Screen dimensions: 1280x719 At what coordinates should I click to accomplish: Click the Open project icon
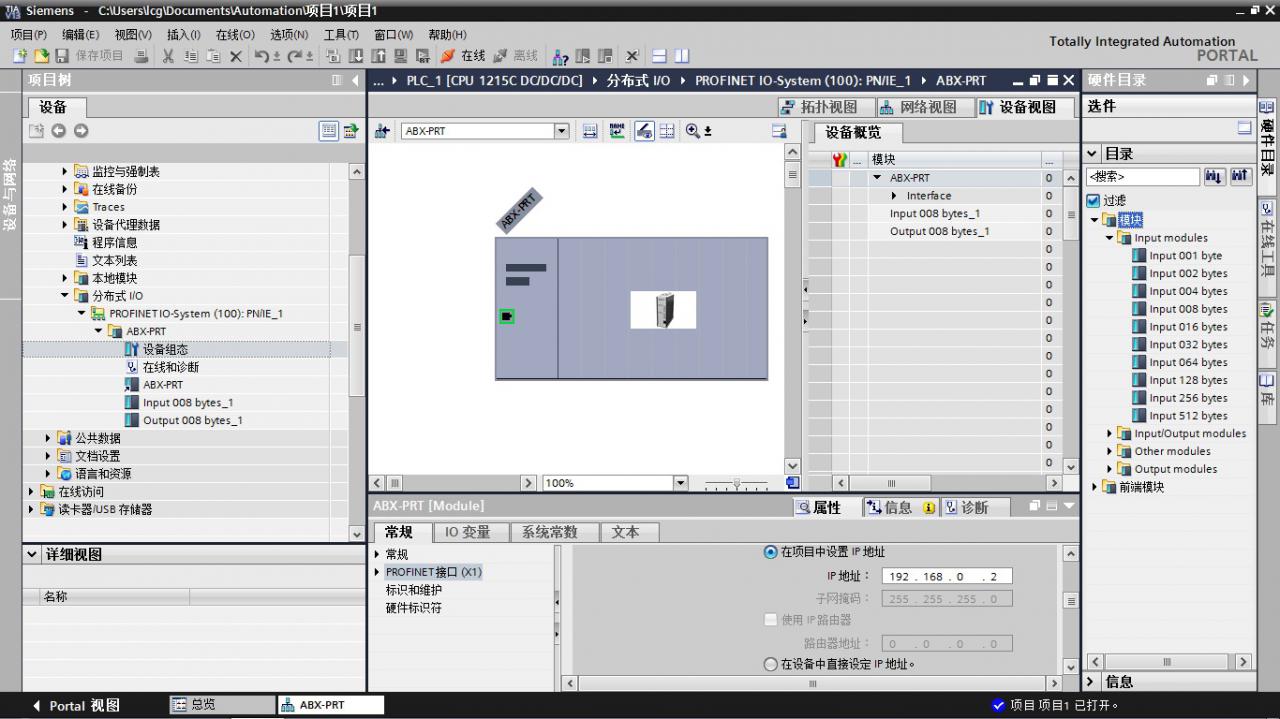coord(41,56)
